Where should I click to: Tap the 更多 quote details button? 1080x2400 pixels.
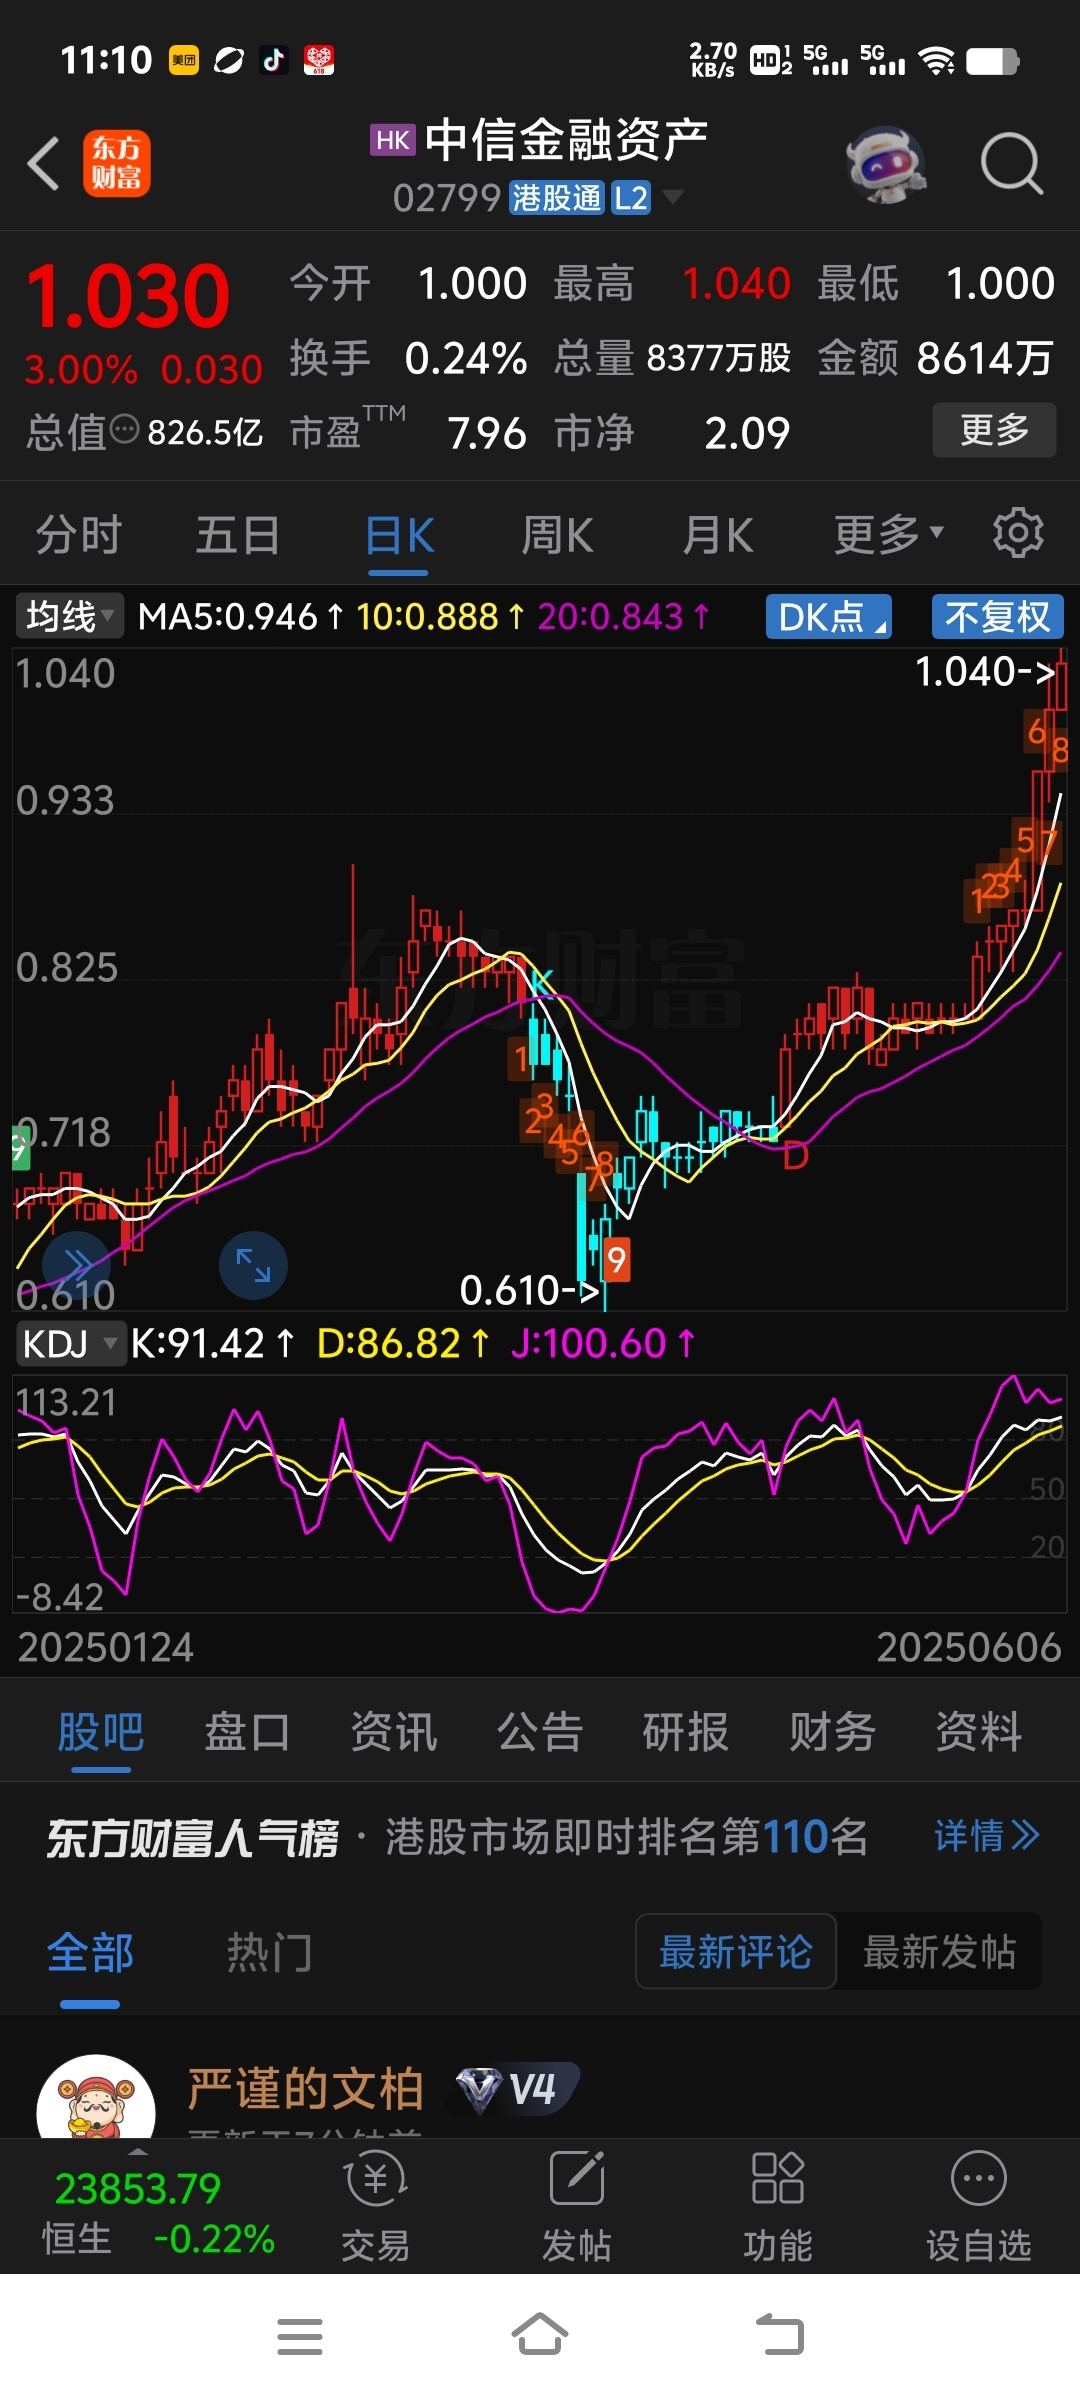pos(994,430)
